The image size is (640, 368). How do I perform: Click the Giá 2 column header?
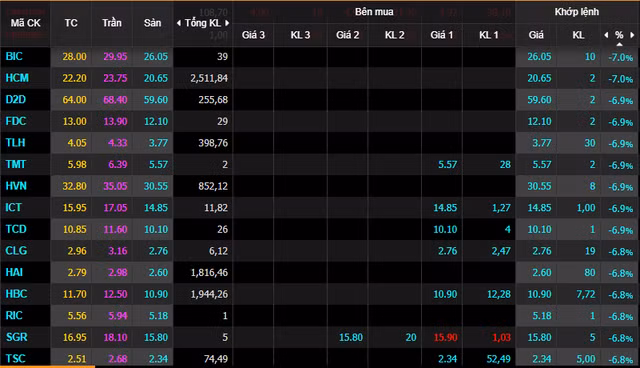pos(347,35)
